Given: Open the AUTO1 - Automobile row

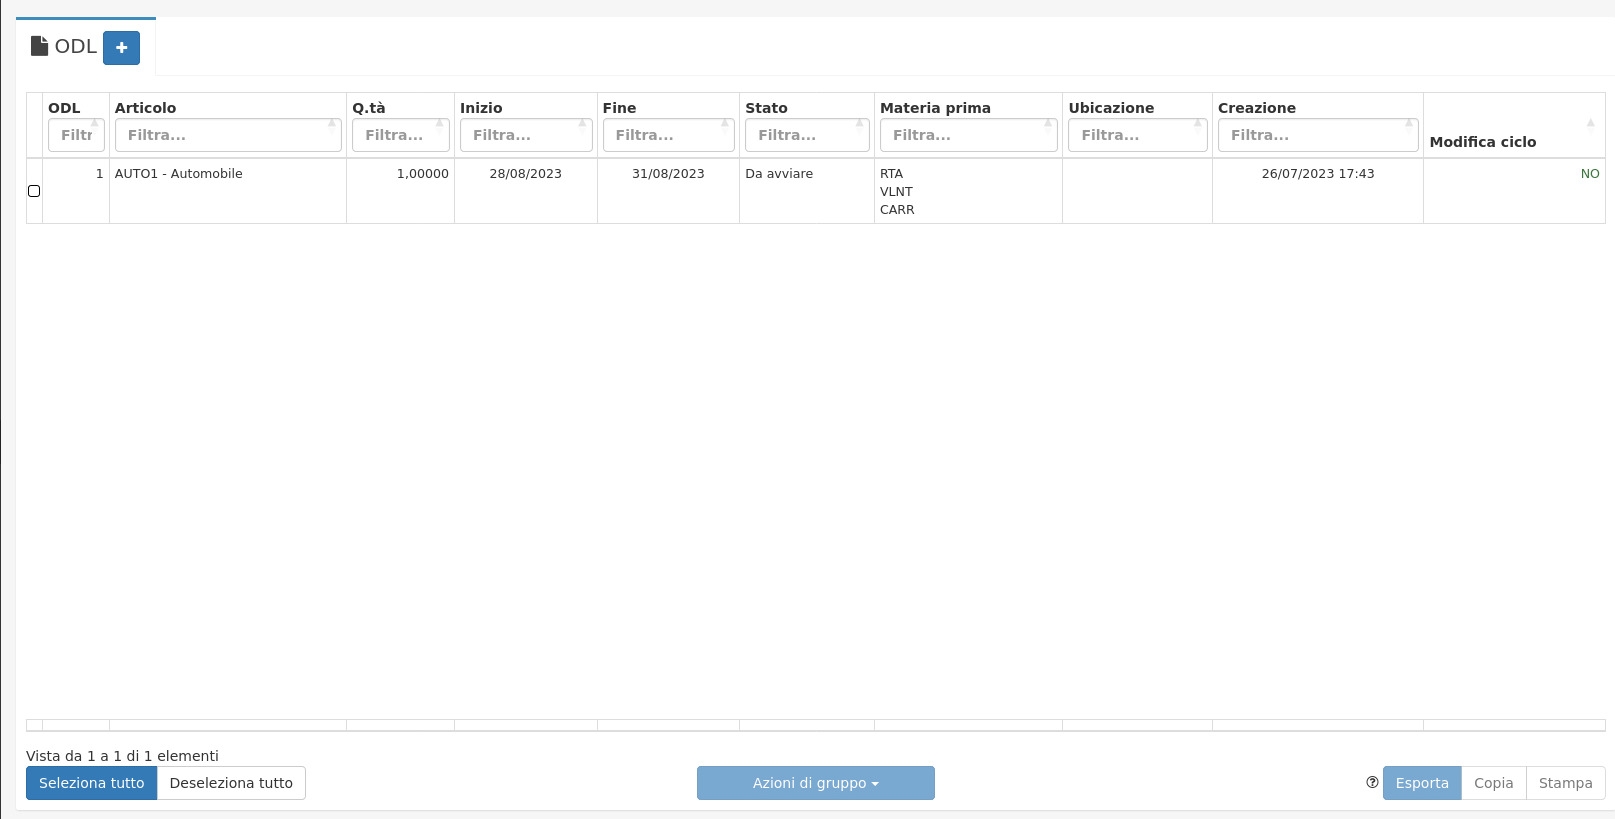Looking at the screenshot, I should point(179,174).
